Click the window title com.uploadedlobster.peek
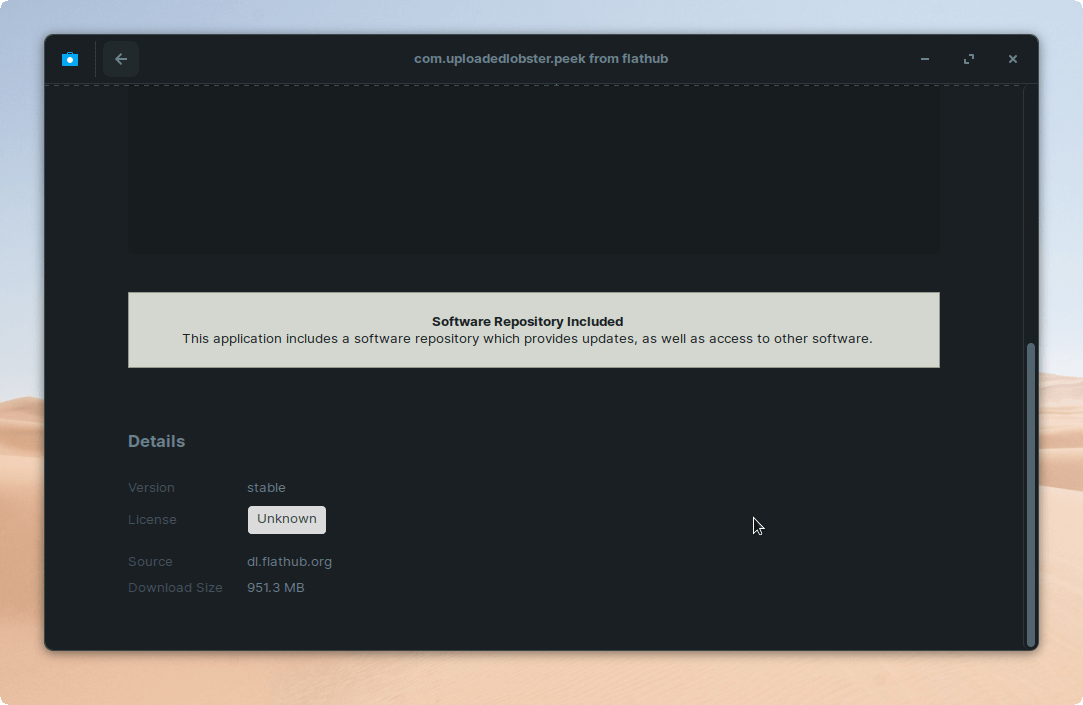Image resolution: width=1083 pixels, height=705 pixels. [541, 59]
